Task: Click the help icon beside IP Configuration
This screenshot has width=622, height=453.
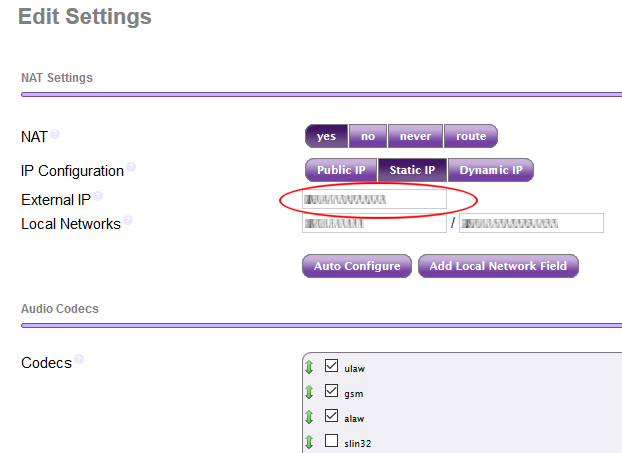Action: pos(131,168)
